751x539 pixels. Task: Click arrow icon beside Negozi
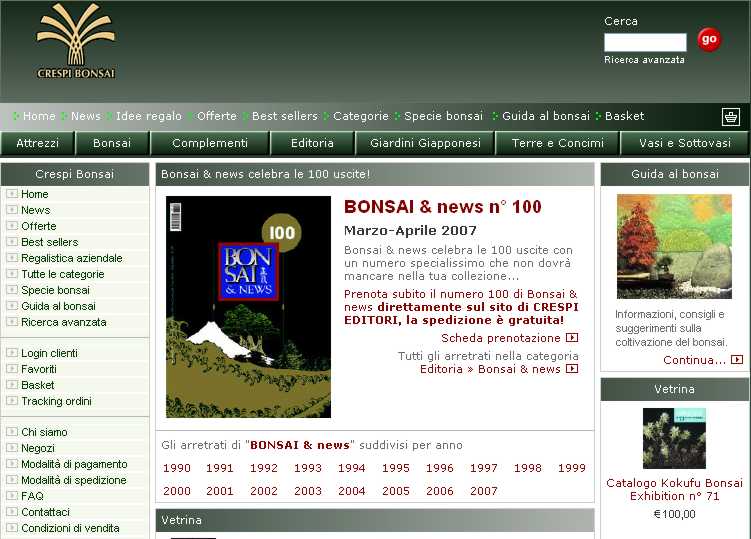click(12, 447)
